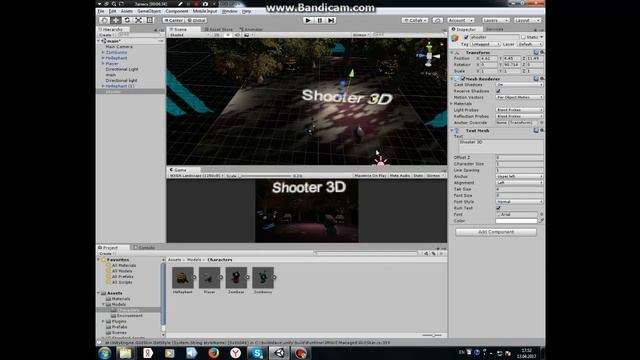Toggle the object active checkbox

click(x=466, y=37)
